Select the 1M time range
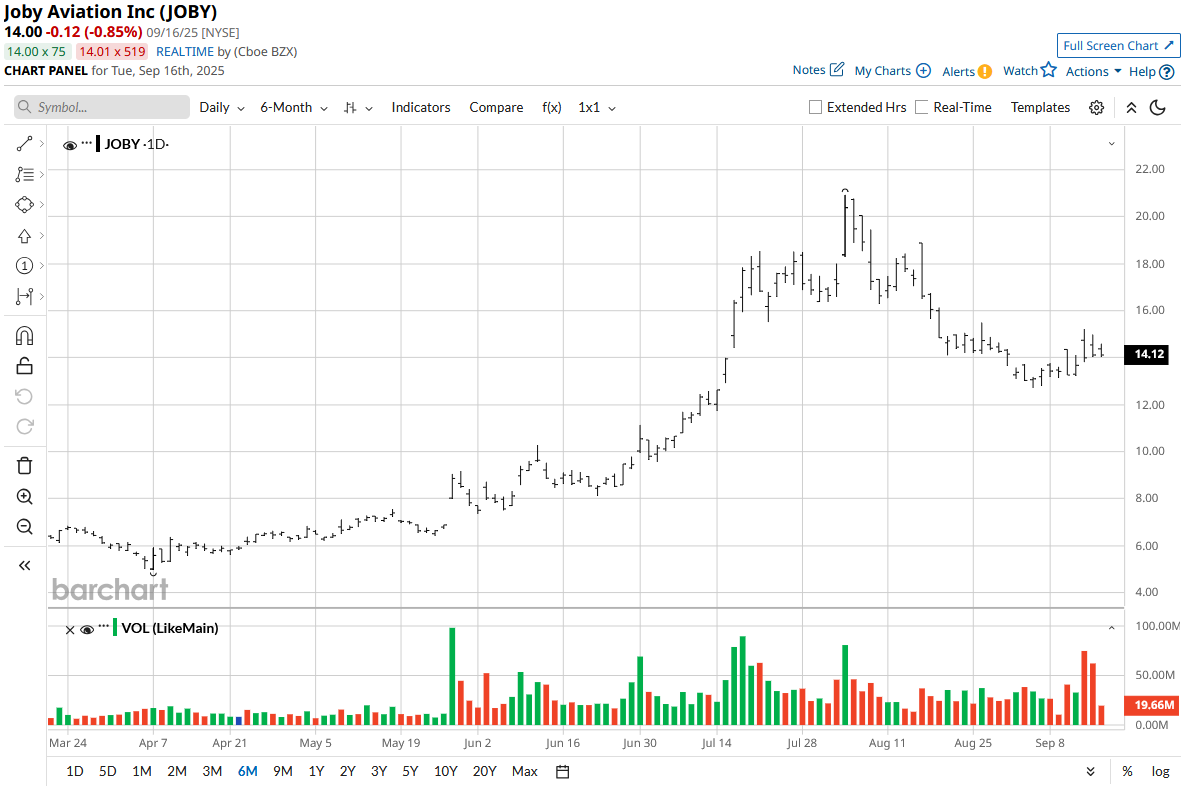1194x812 pixels. tap(142, 772)
